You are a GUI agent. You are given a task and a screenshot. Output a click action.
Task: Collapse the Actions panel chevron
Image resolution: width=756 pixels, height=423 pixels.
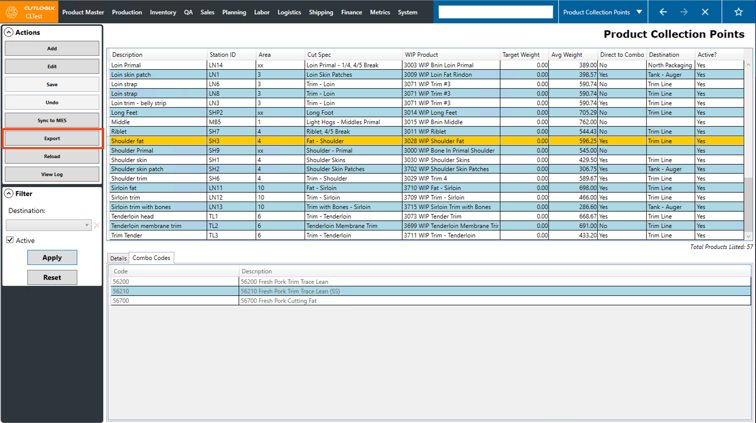click(x=9, y=33)
